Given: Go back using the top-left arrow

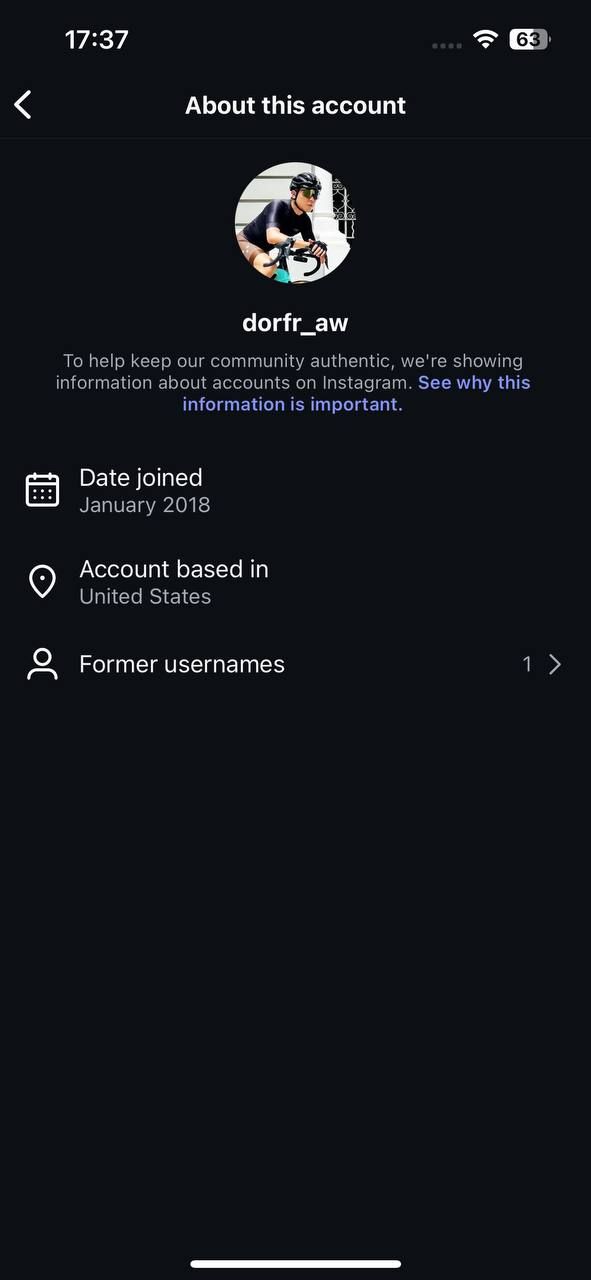Looking at the screenshot, I should click(x=23, y=105).
